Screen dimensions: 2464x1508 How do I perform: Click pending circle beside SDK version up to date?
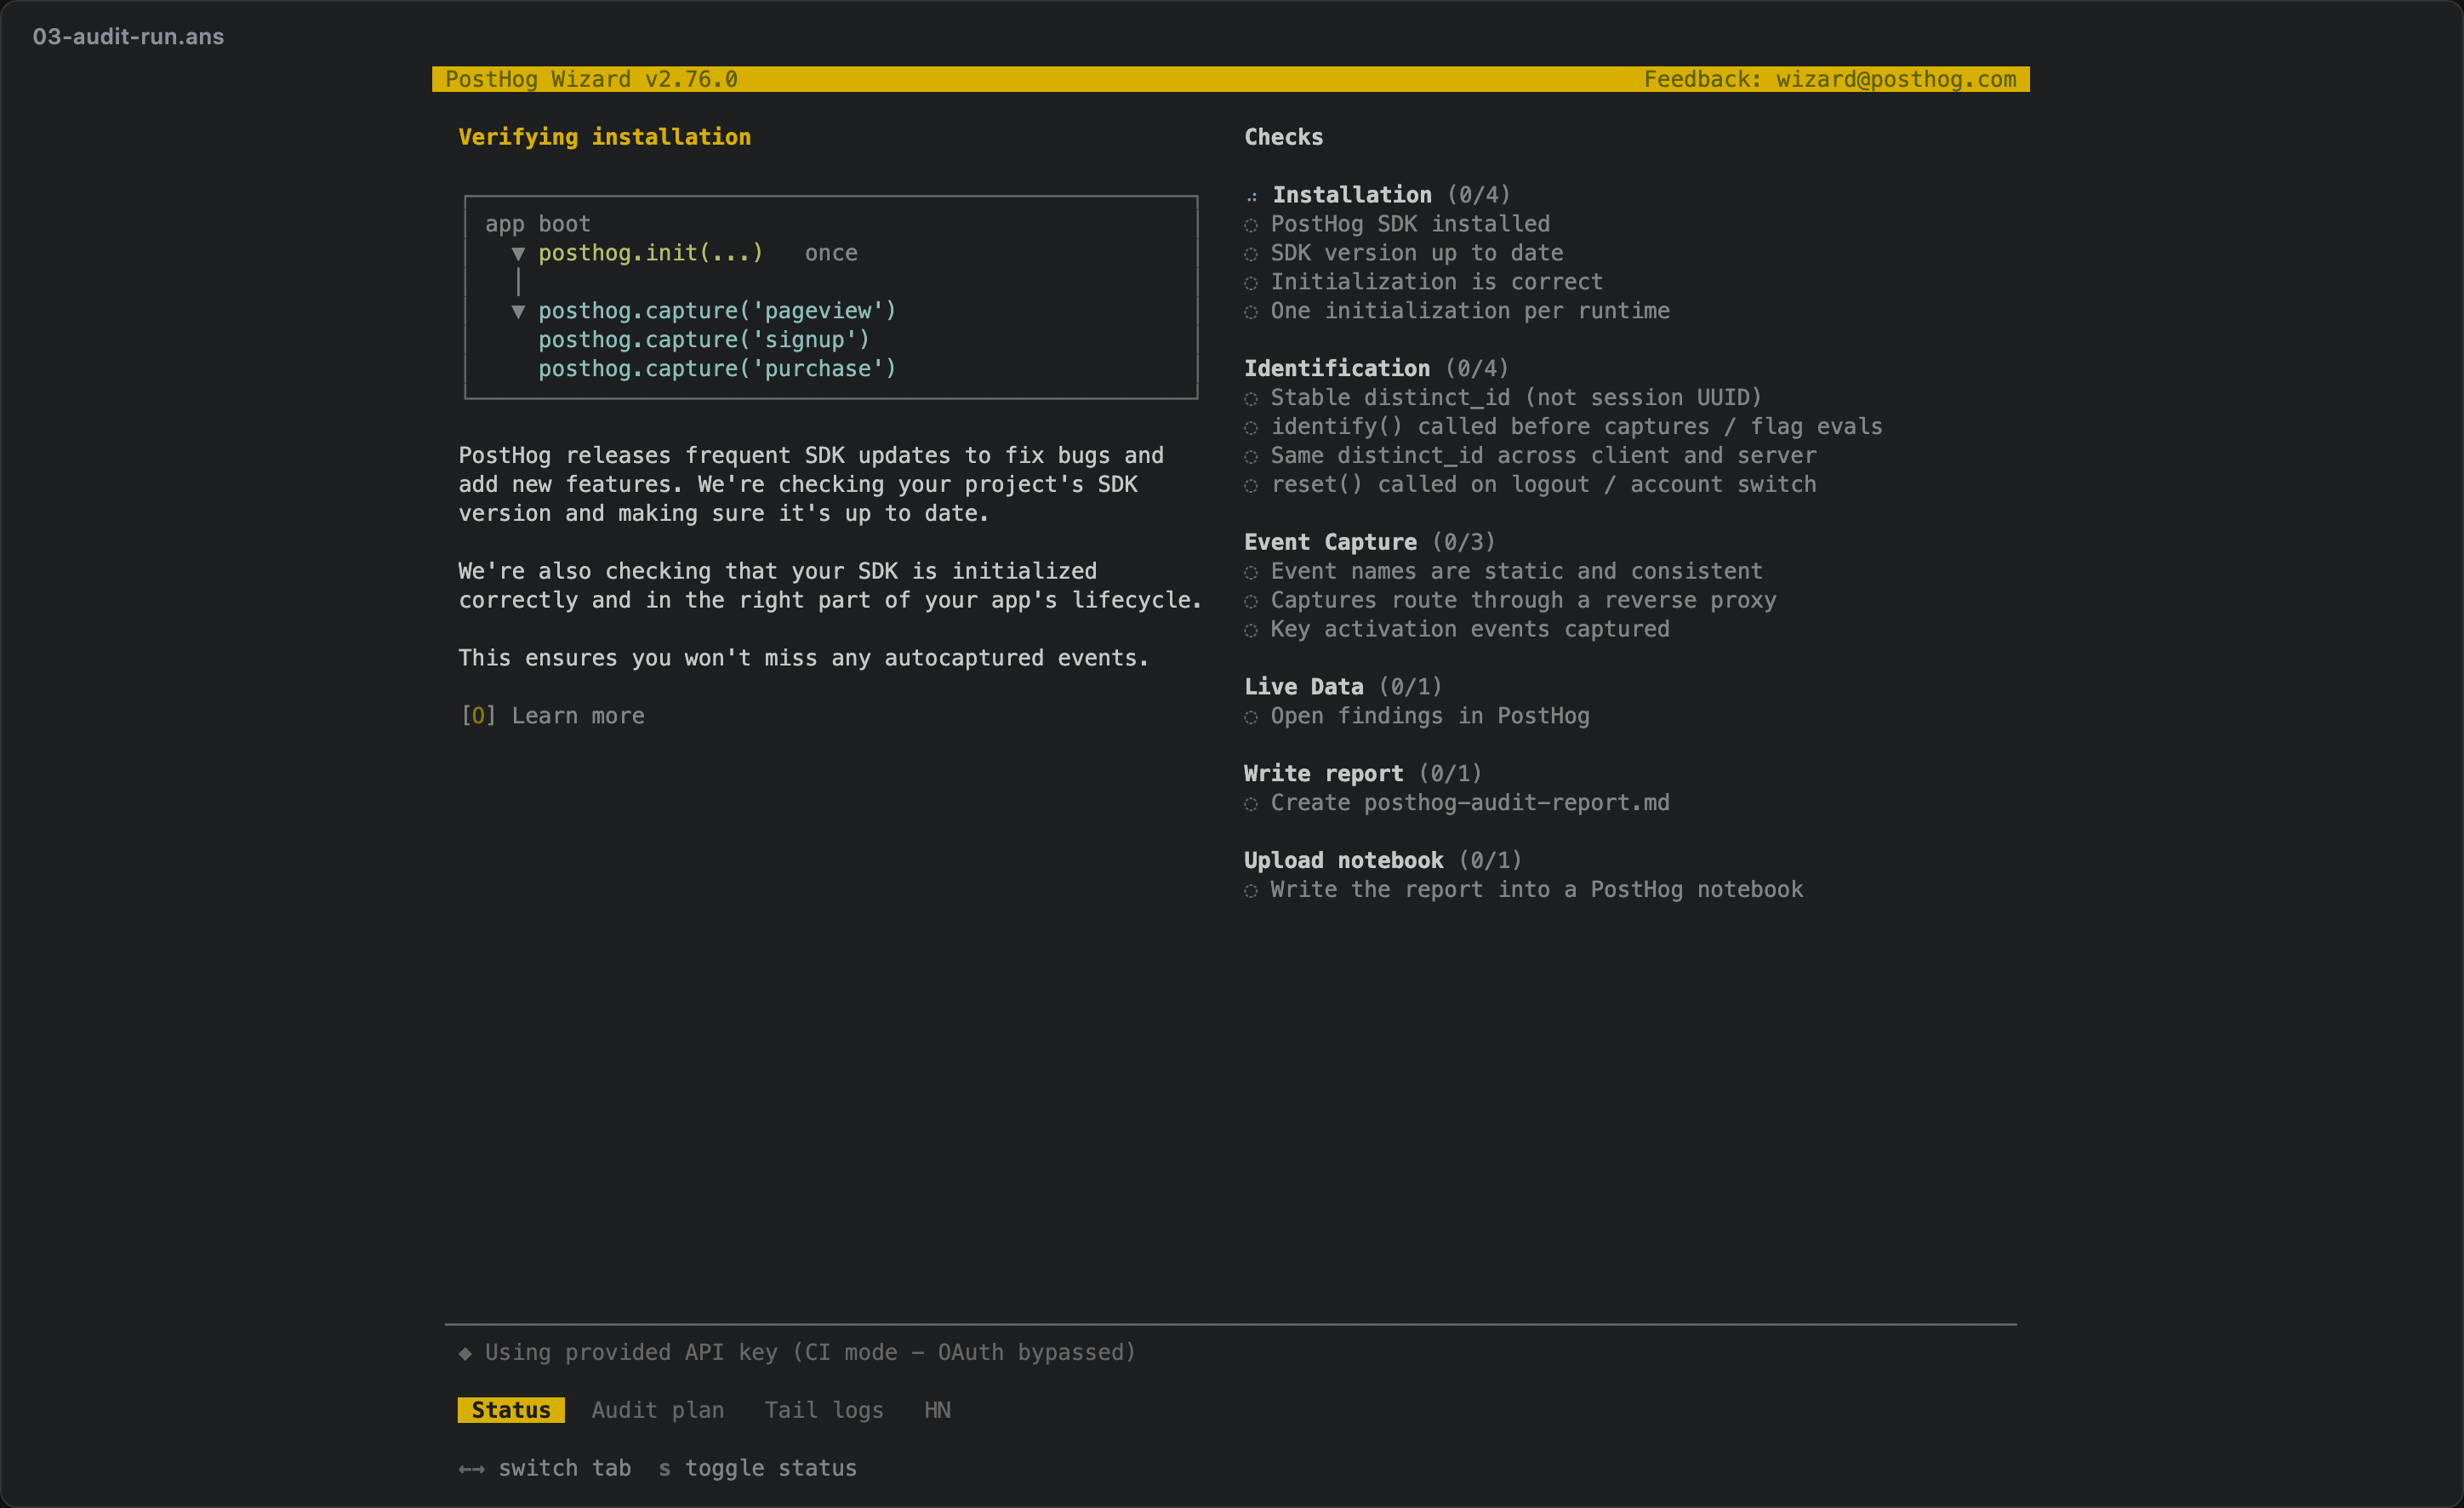pos(1251,254)
